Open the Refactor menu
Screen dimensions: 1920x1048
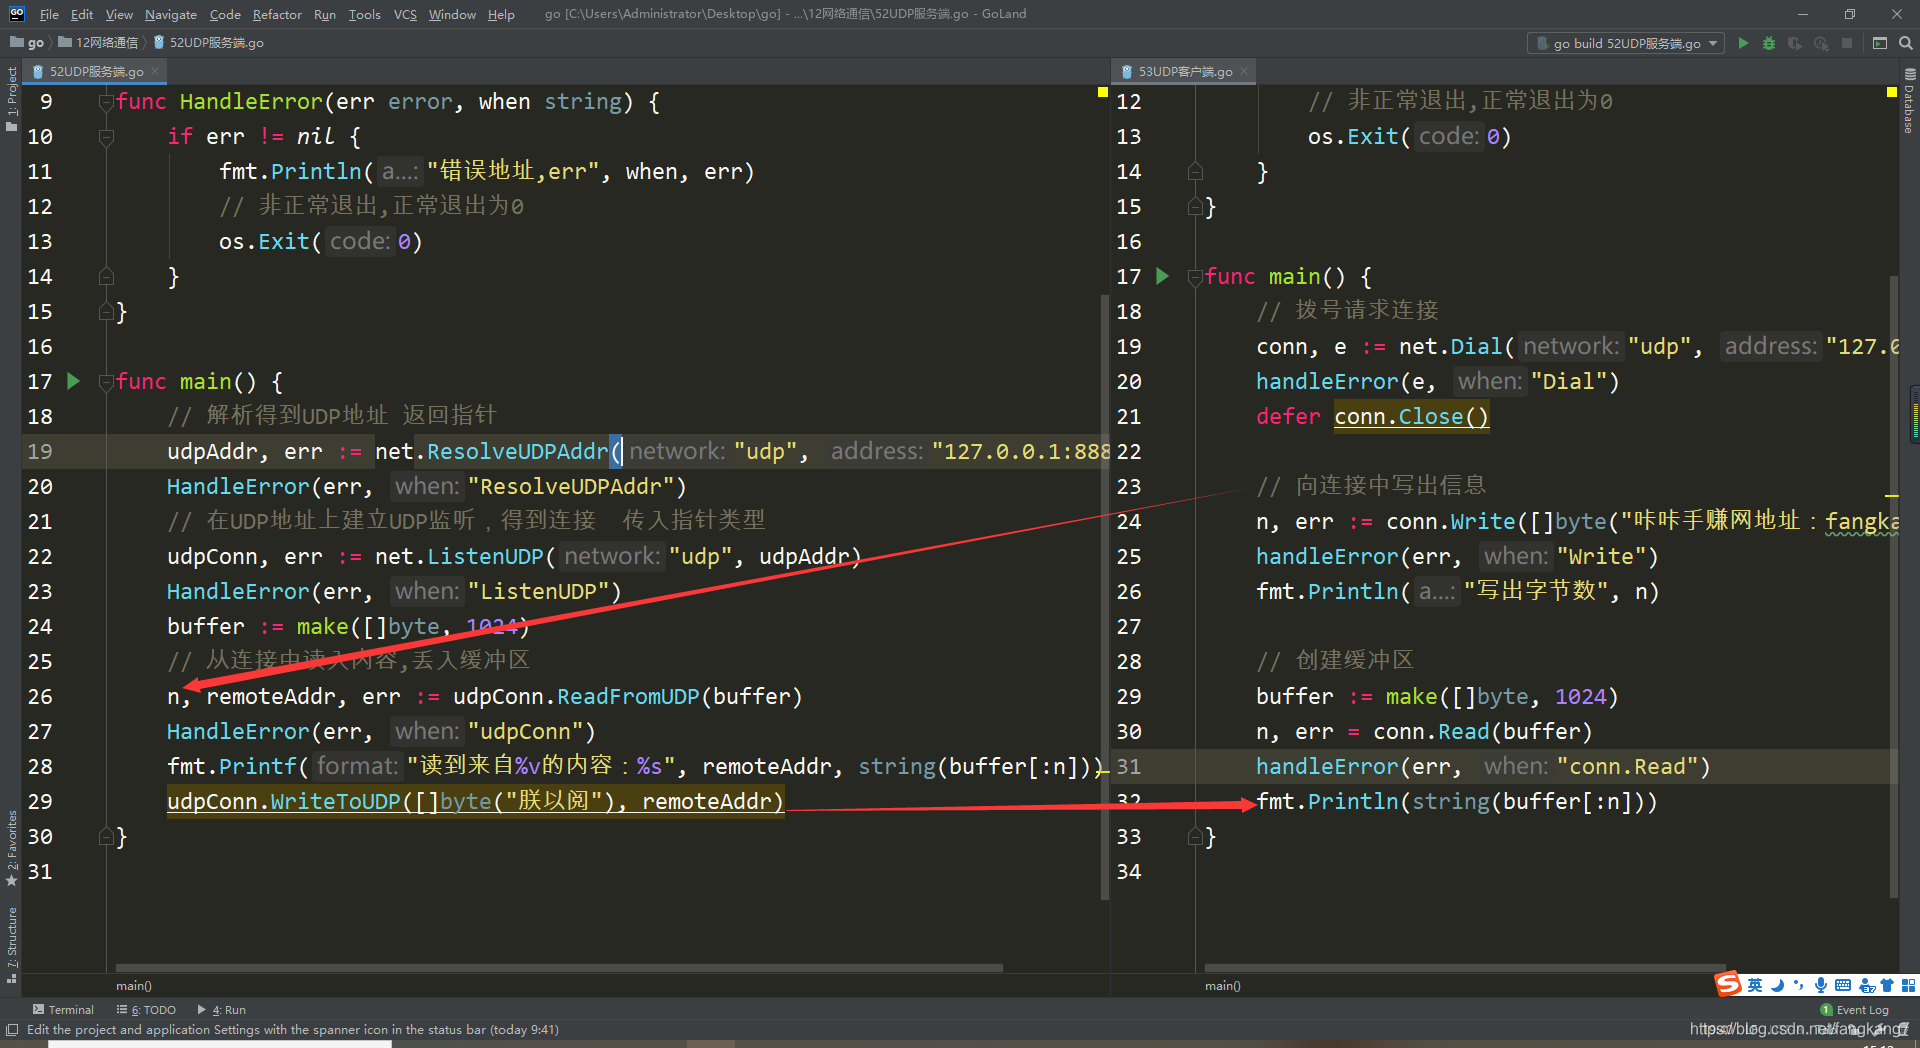point(277,14)
